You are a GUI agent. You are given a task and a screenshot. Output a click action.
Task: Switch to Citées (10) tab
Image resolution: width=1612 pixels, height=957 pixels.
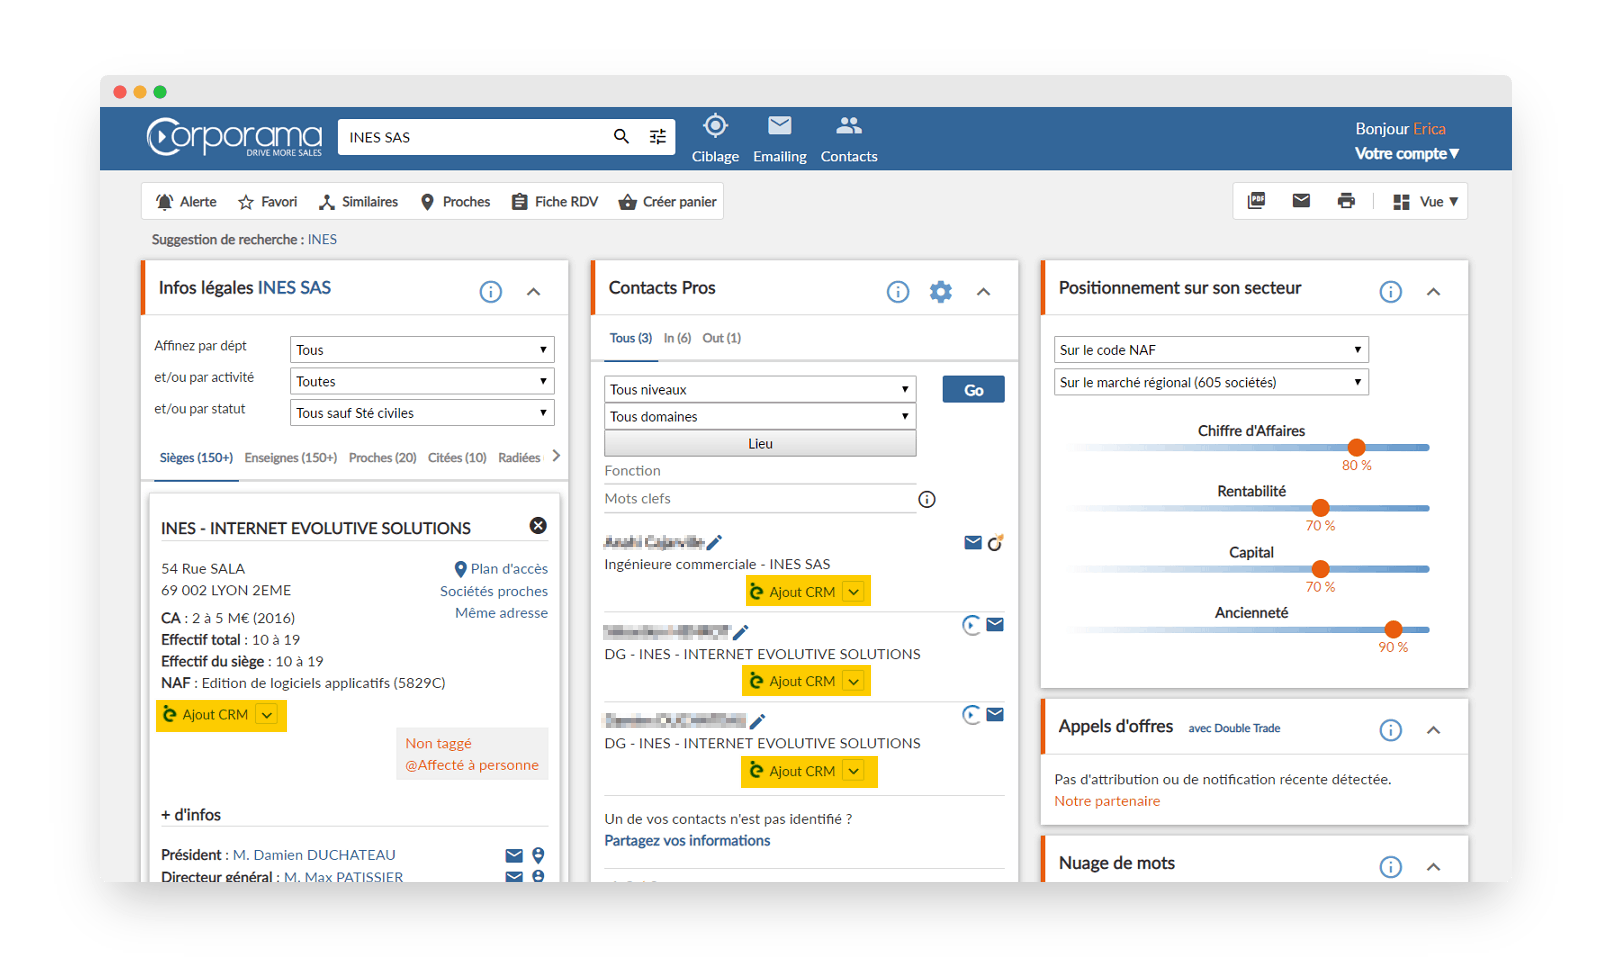pos(457,458)
